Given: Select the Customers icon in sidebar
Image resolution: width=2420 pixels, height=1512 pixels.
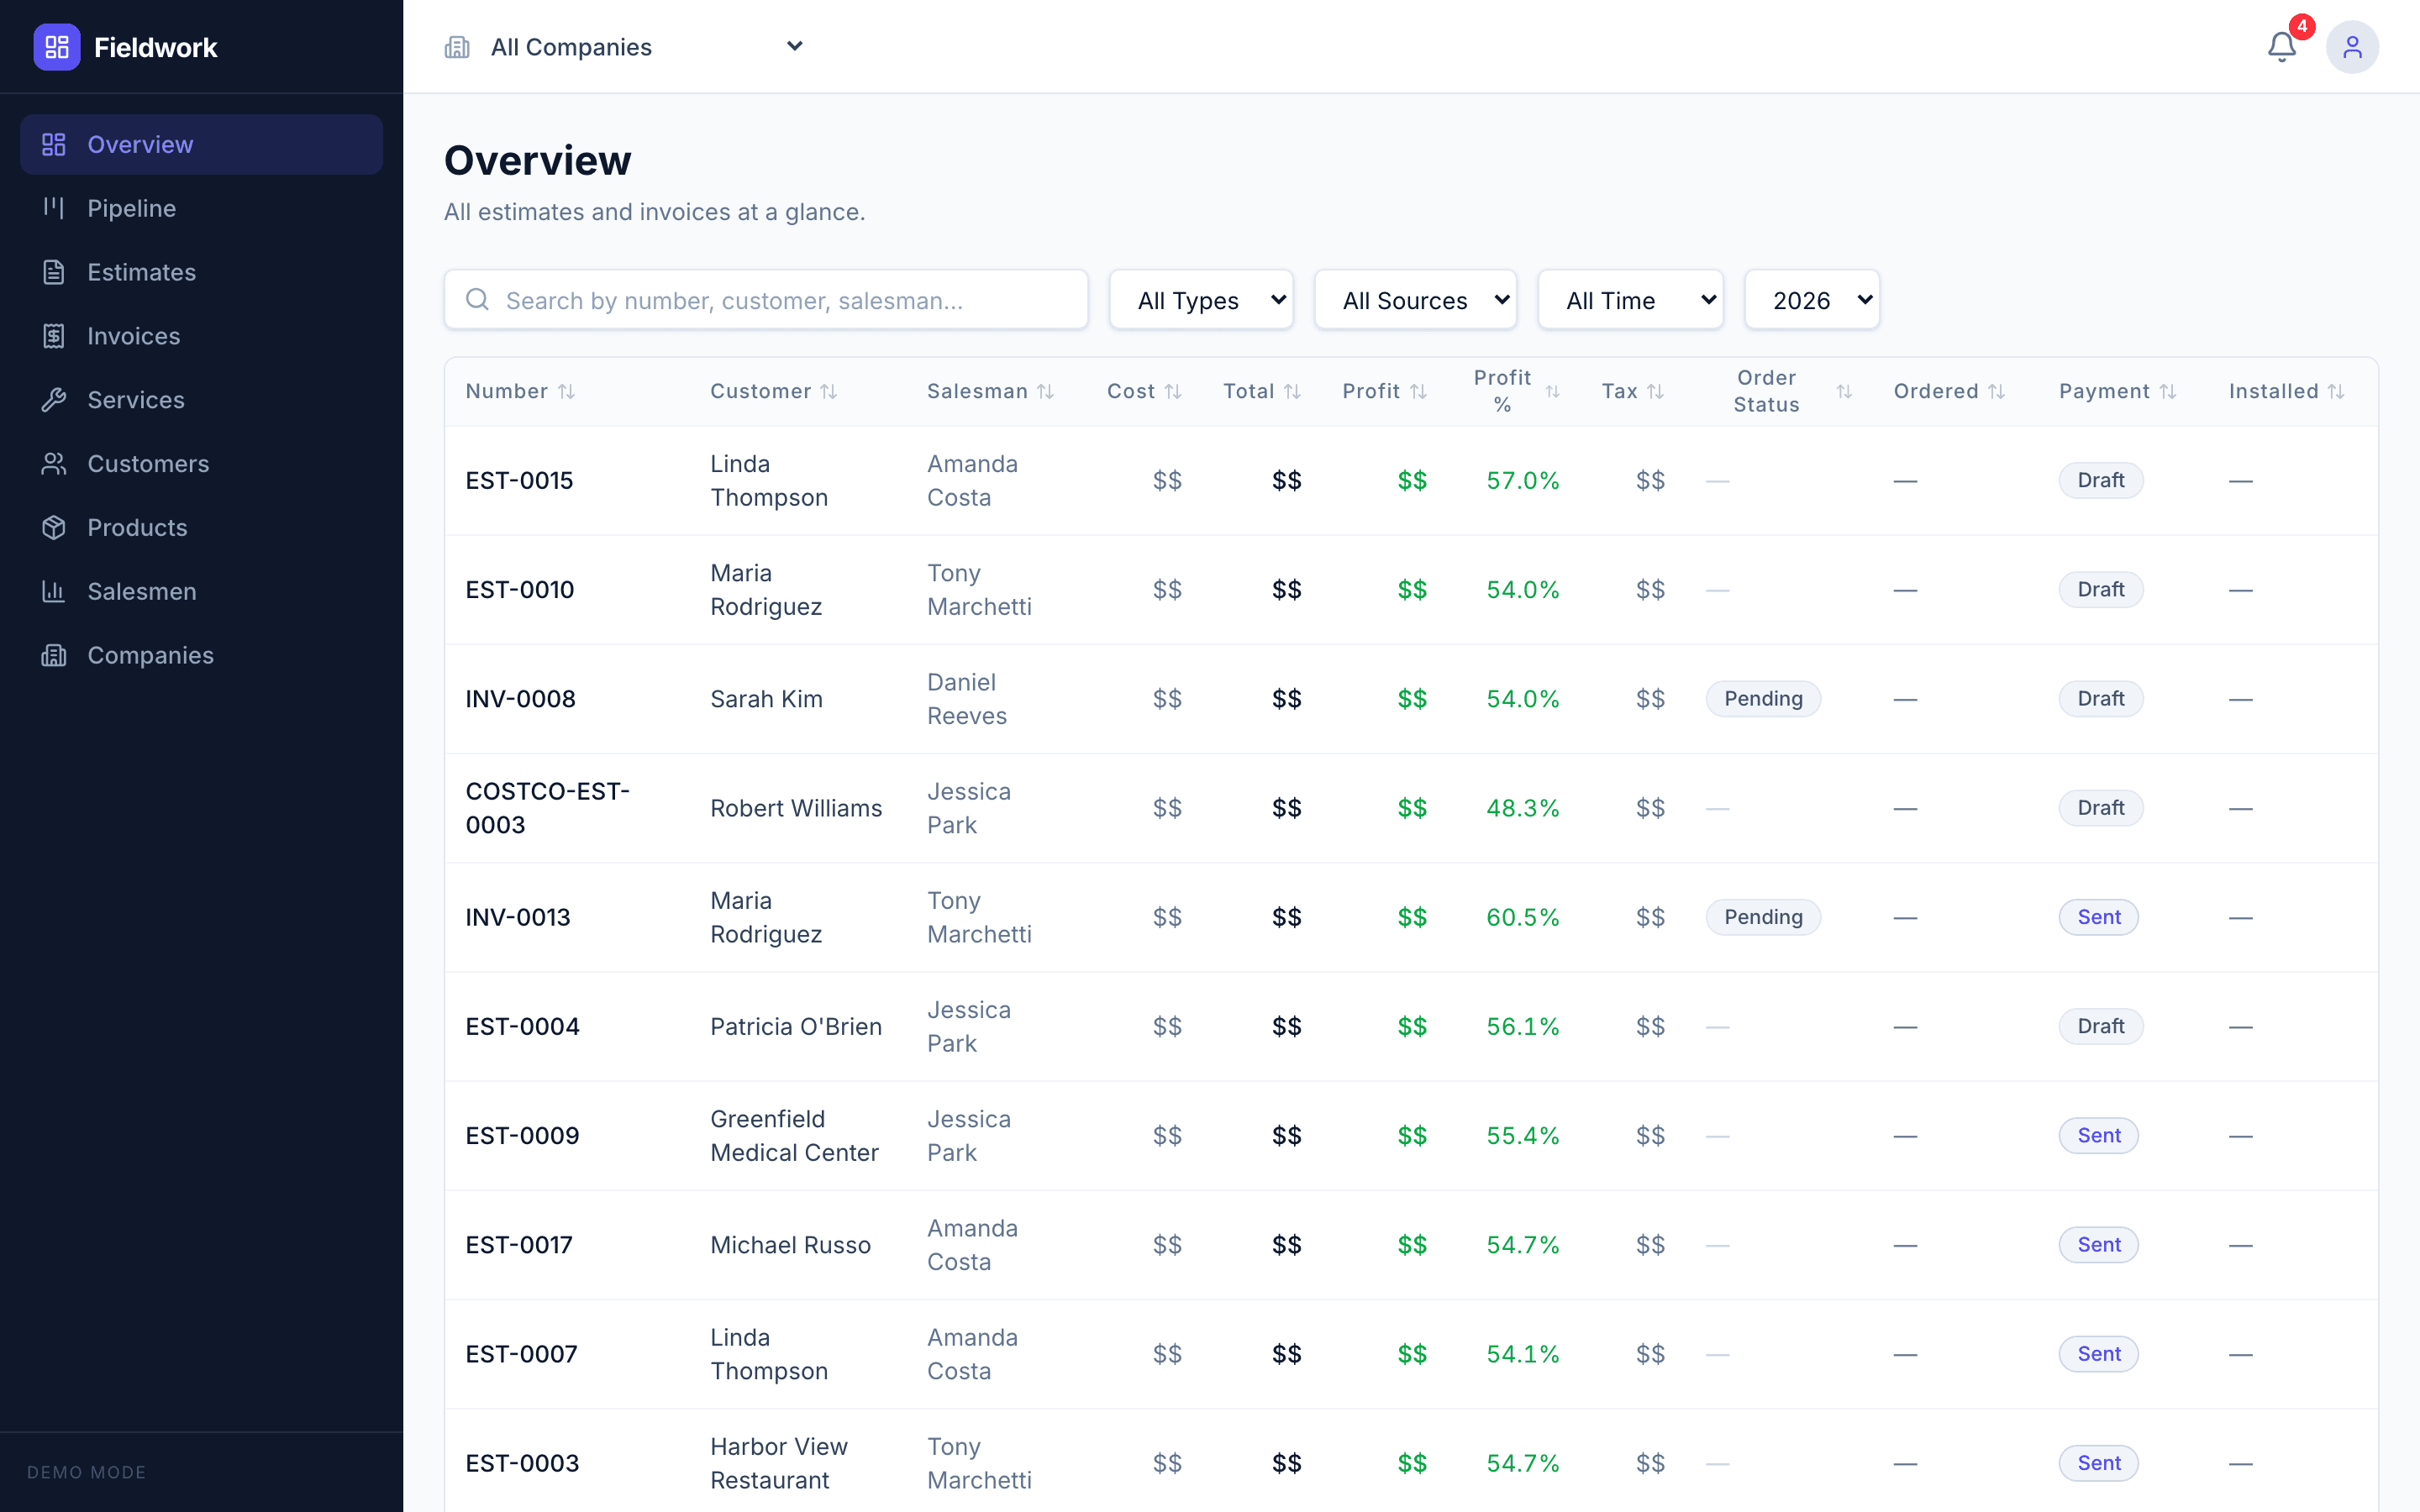Looking at the screenshot, I should pos(55,463).
